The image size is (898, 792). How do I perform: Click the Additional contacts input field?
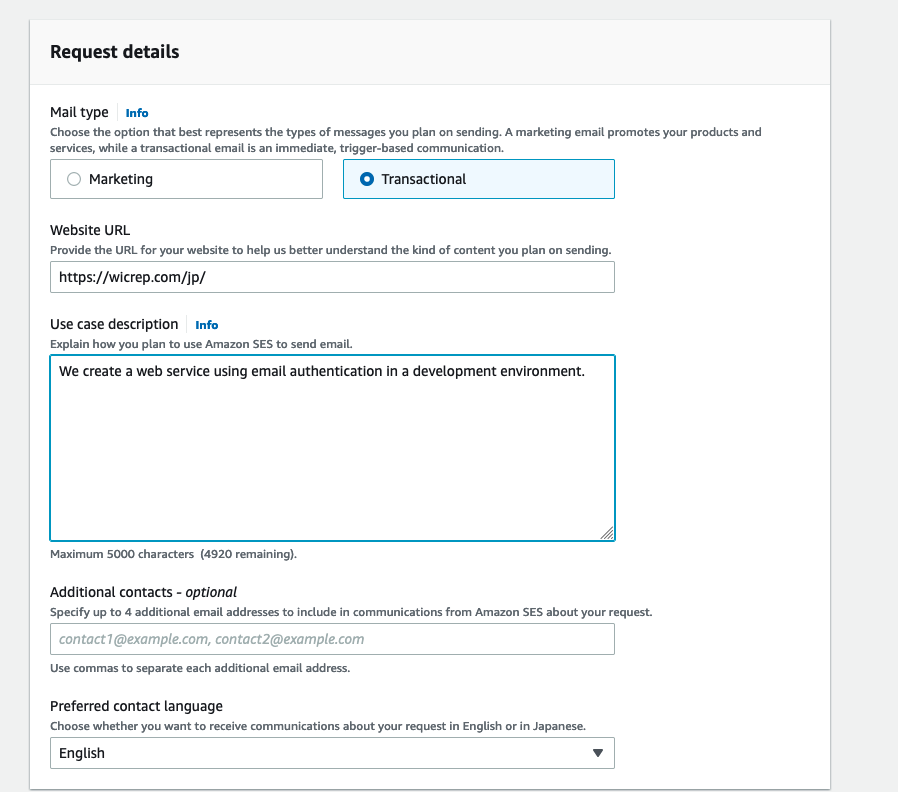click(x=332, y=639)
